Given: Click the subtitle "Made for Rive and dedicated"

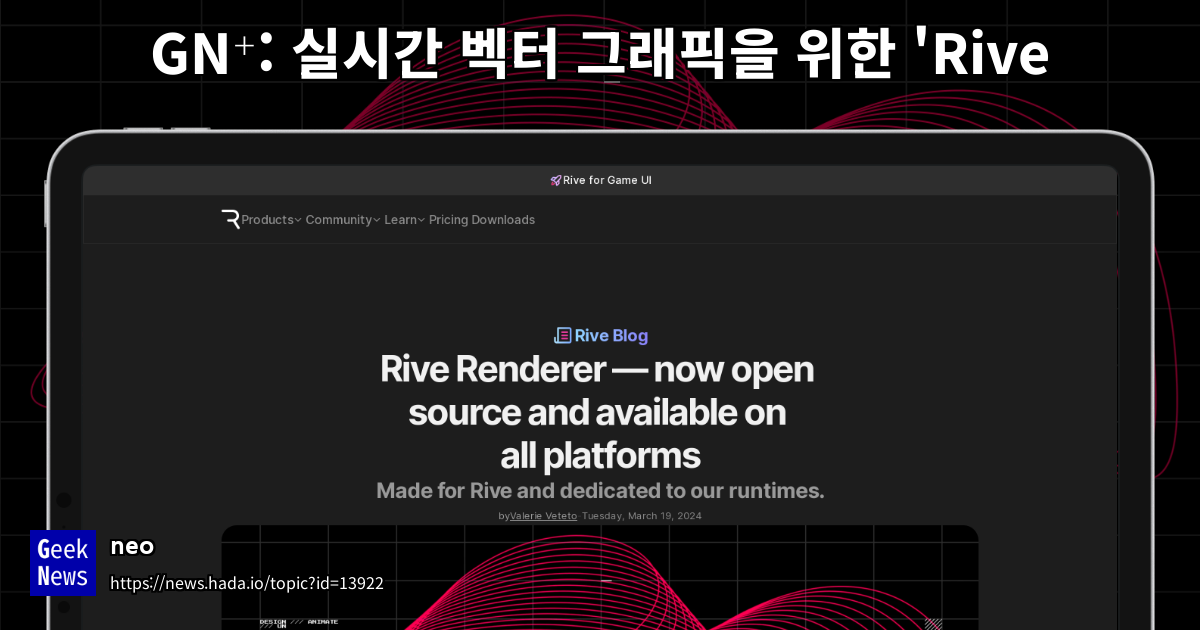Looking at the screenshot, I should [x=600, y=490].
